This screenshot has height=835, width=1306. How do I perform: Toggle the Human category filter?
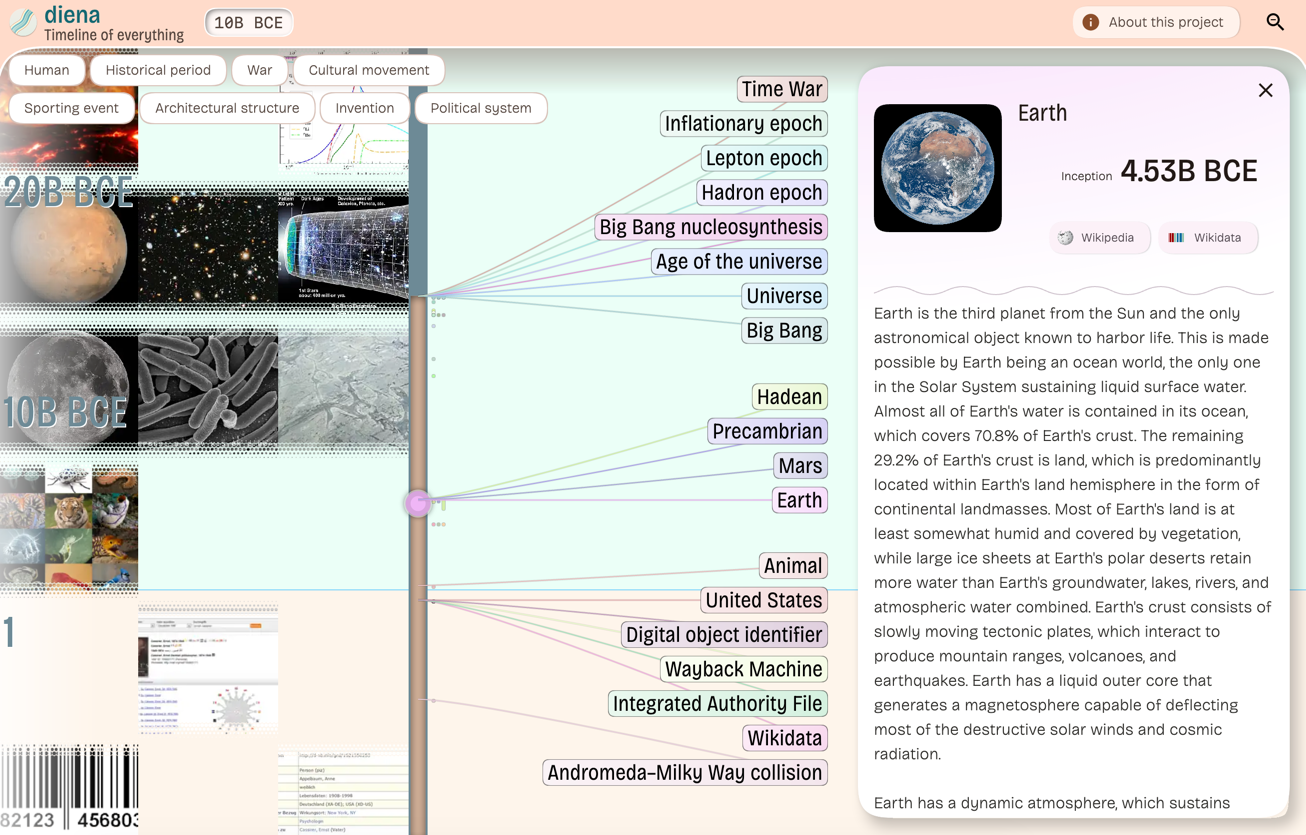tap(47, 70)
